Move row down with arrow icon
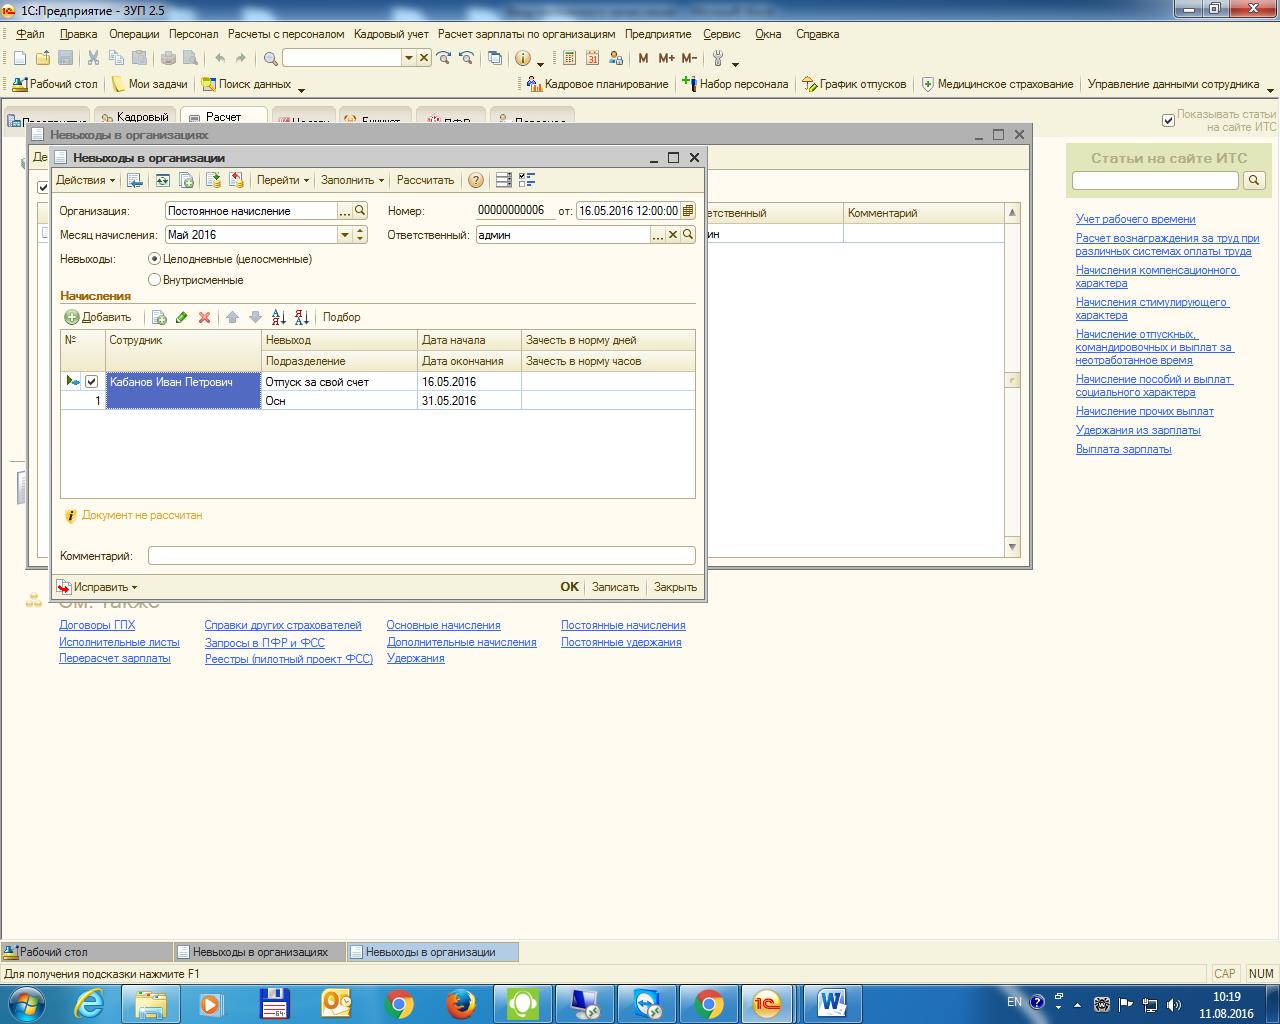Viewport: 1280px width, 1024px height. (x=255, y=317)
